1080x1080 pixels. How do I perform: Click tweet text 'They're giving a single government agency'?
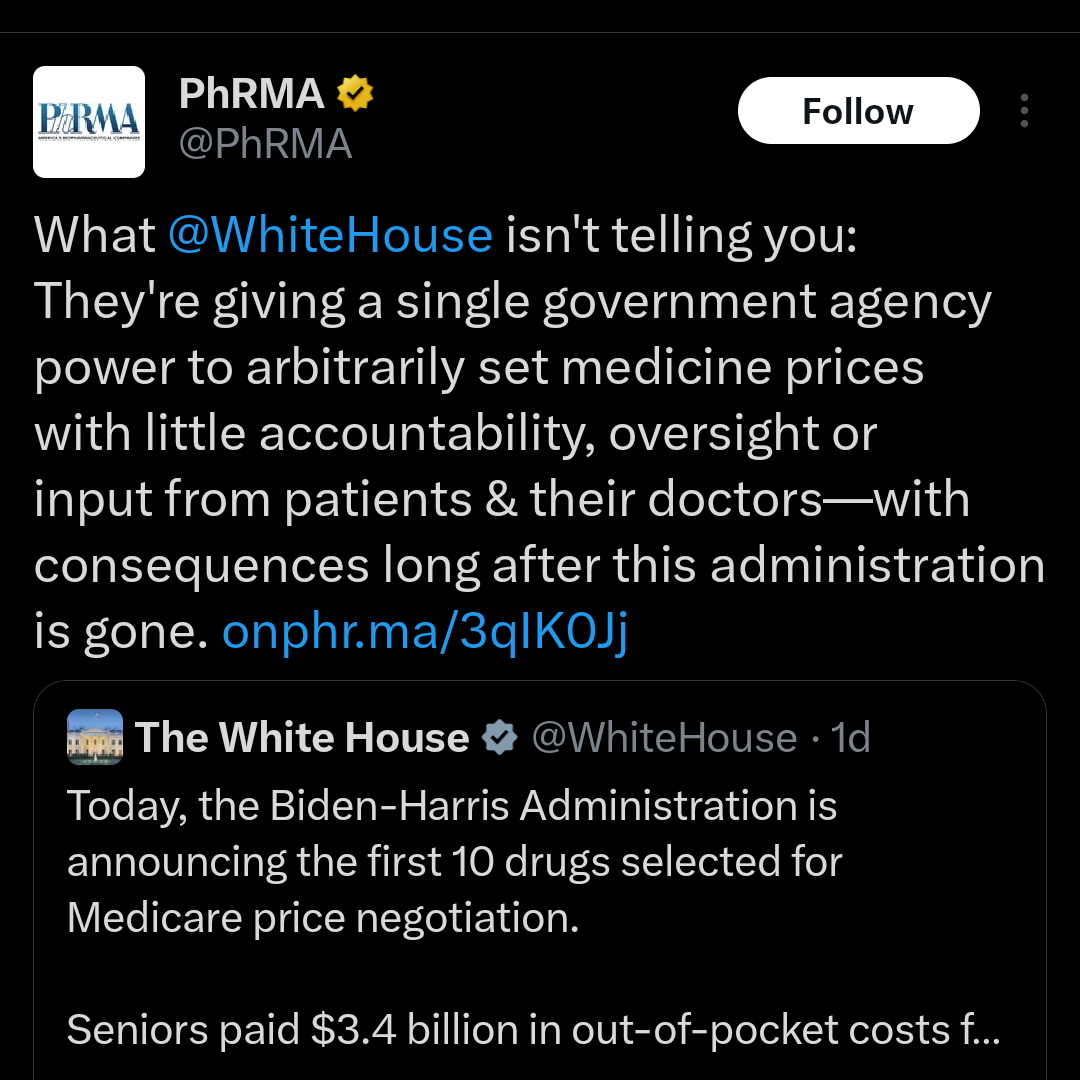click(x=512, y=302)
